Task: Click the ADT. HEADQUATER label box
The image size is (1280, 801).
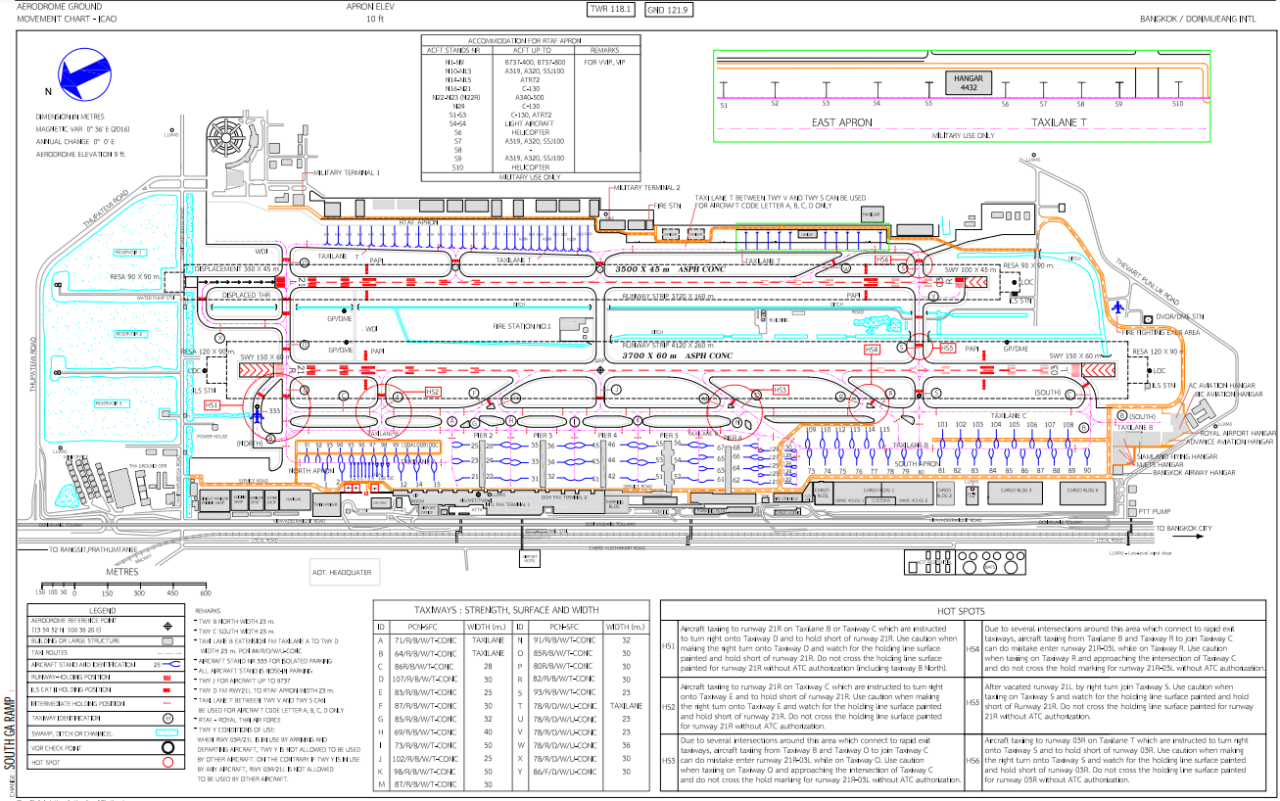Action: pyautogui.click(x=342, y=573)
